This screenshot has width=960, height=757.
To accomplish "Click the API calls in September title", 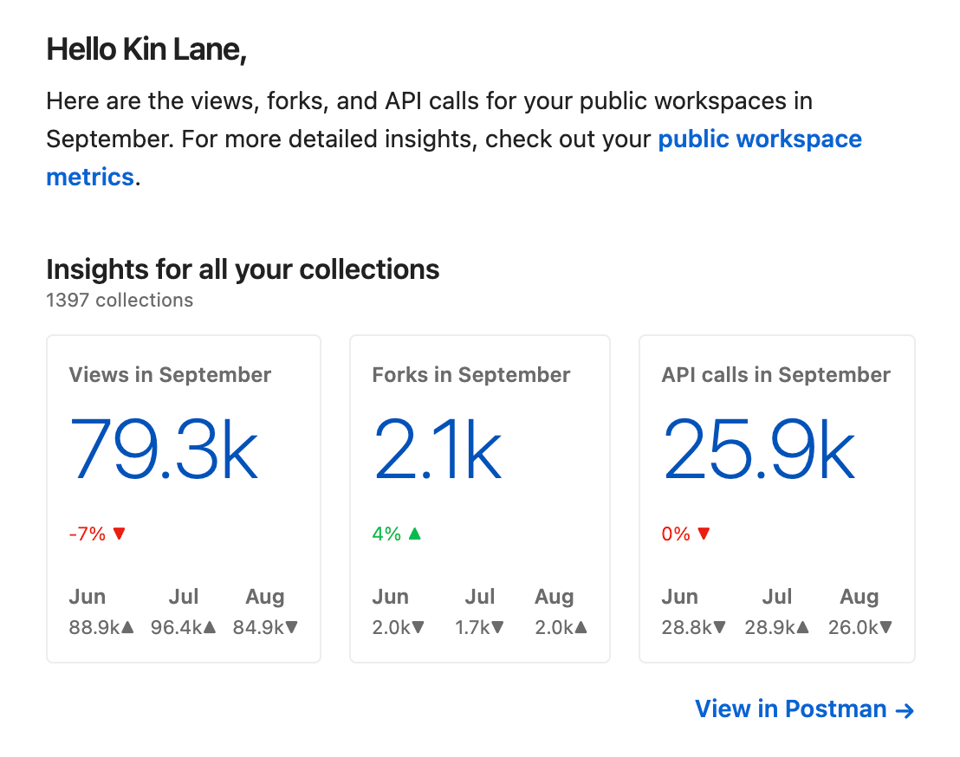I will pyautogui.click(x=776, y=375).
